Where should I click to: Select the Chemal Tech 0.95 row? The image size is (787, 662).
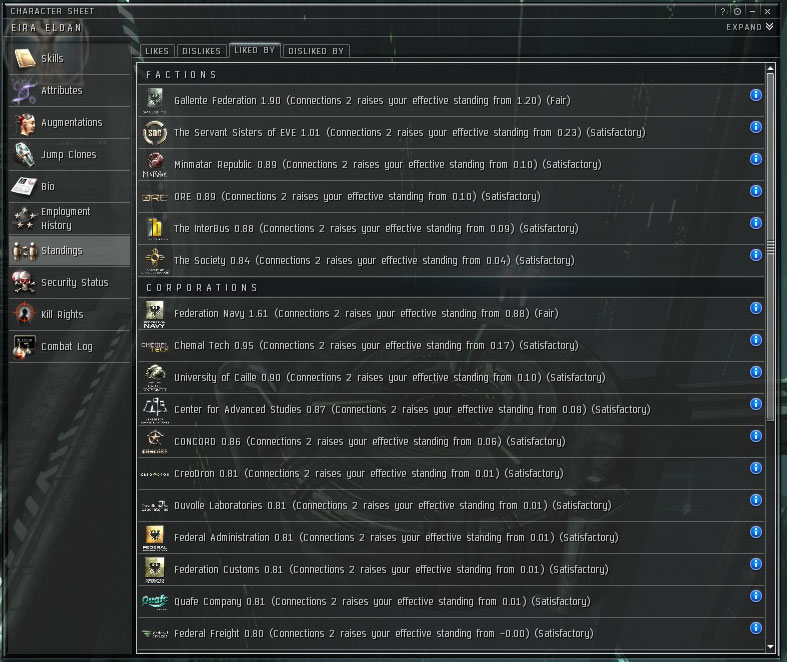451,346
